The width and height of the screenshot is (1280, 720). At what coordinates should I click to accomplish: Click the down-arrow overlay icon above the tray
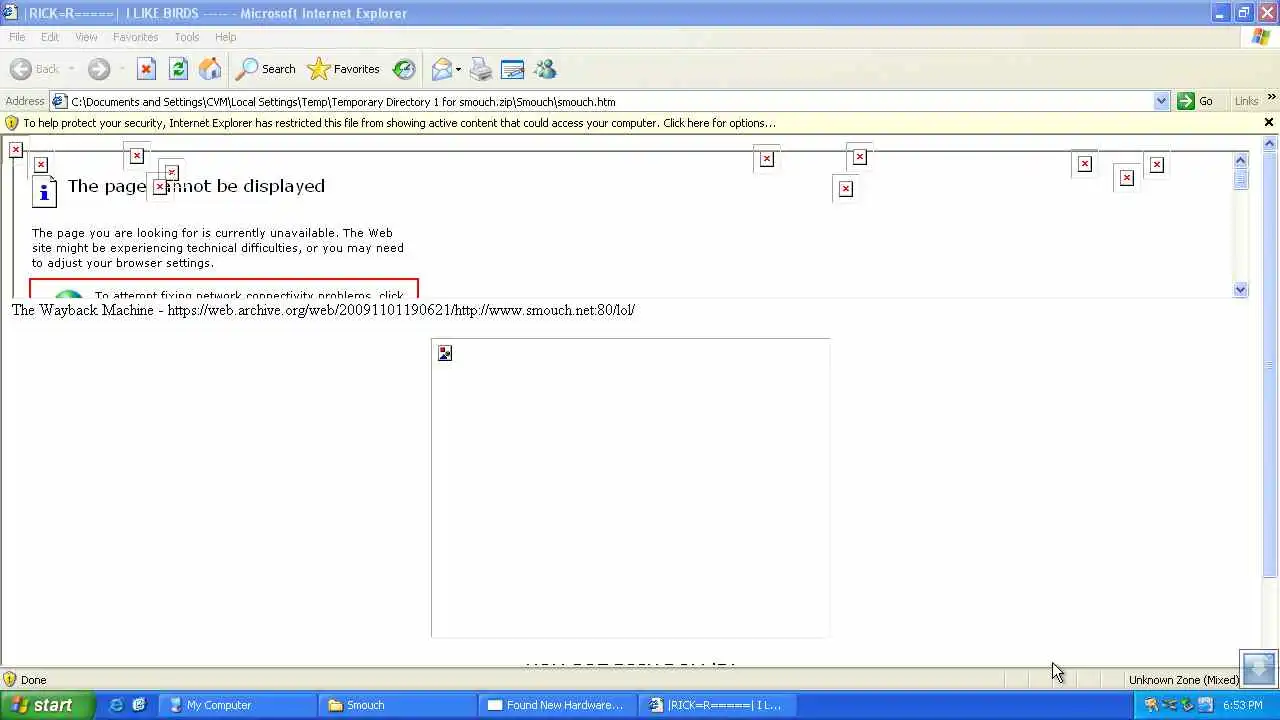(1259, 667)
